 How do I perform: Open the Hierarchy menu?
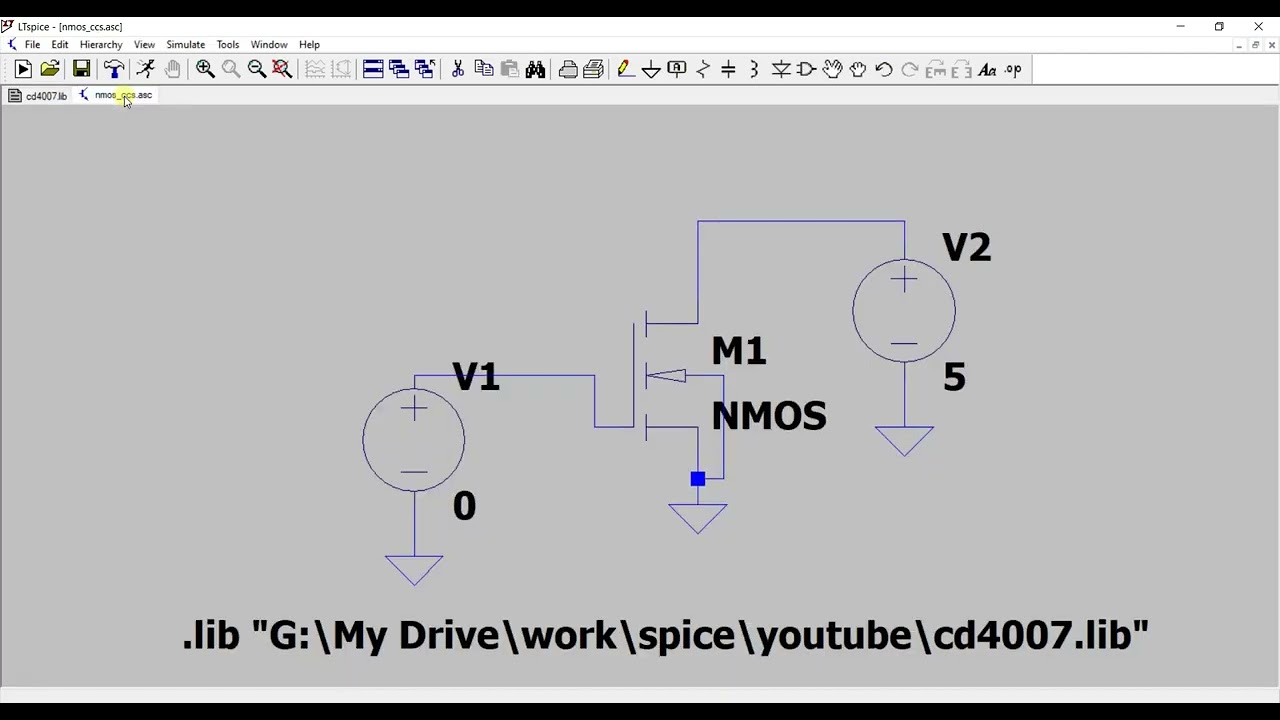101,45
